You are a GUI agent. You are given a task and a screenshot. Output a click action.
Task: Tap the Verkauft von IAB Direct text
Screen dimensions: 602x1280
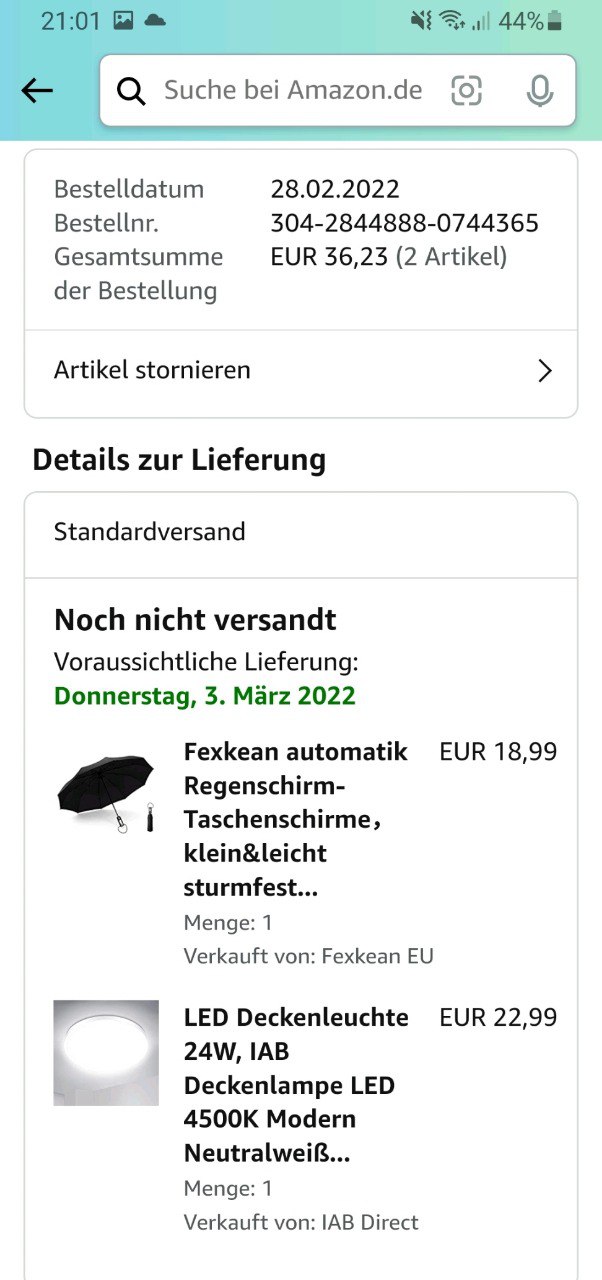pyautogui.click(x=301, y=1222)
